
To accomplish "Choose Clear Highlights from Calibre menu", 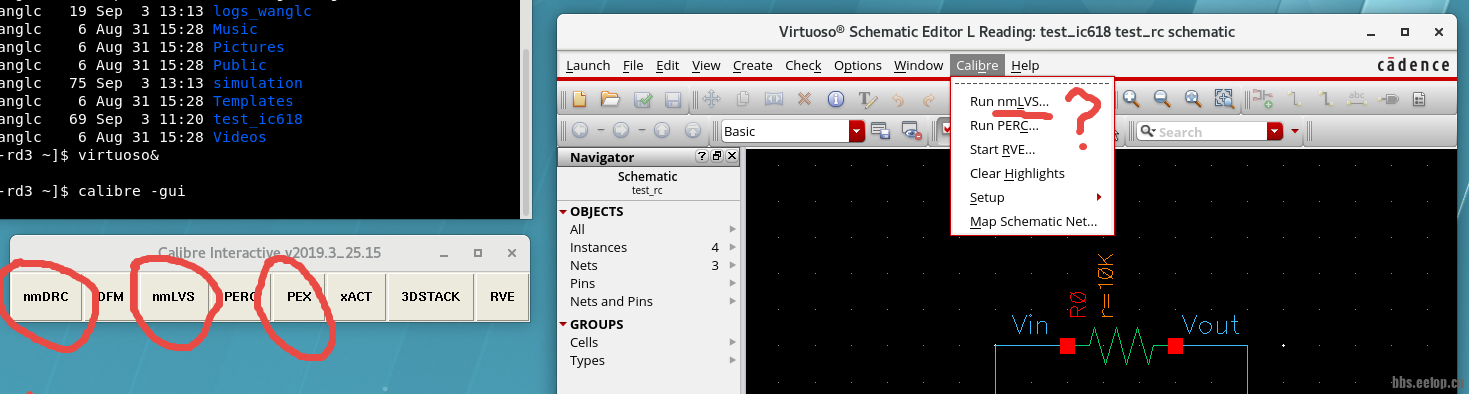I will 1031,173.
